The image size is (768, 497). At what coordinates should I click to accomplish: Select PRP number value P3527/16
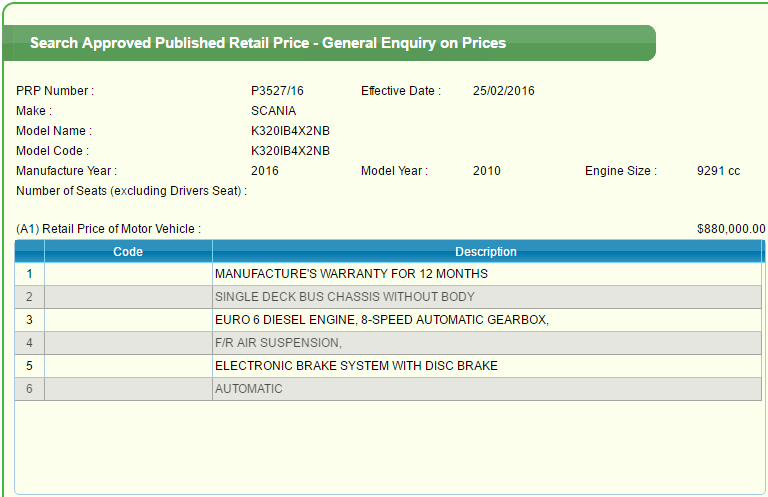coord(277,91)
